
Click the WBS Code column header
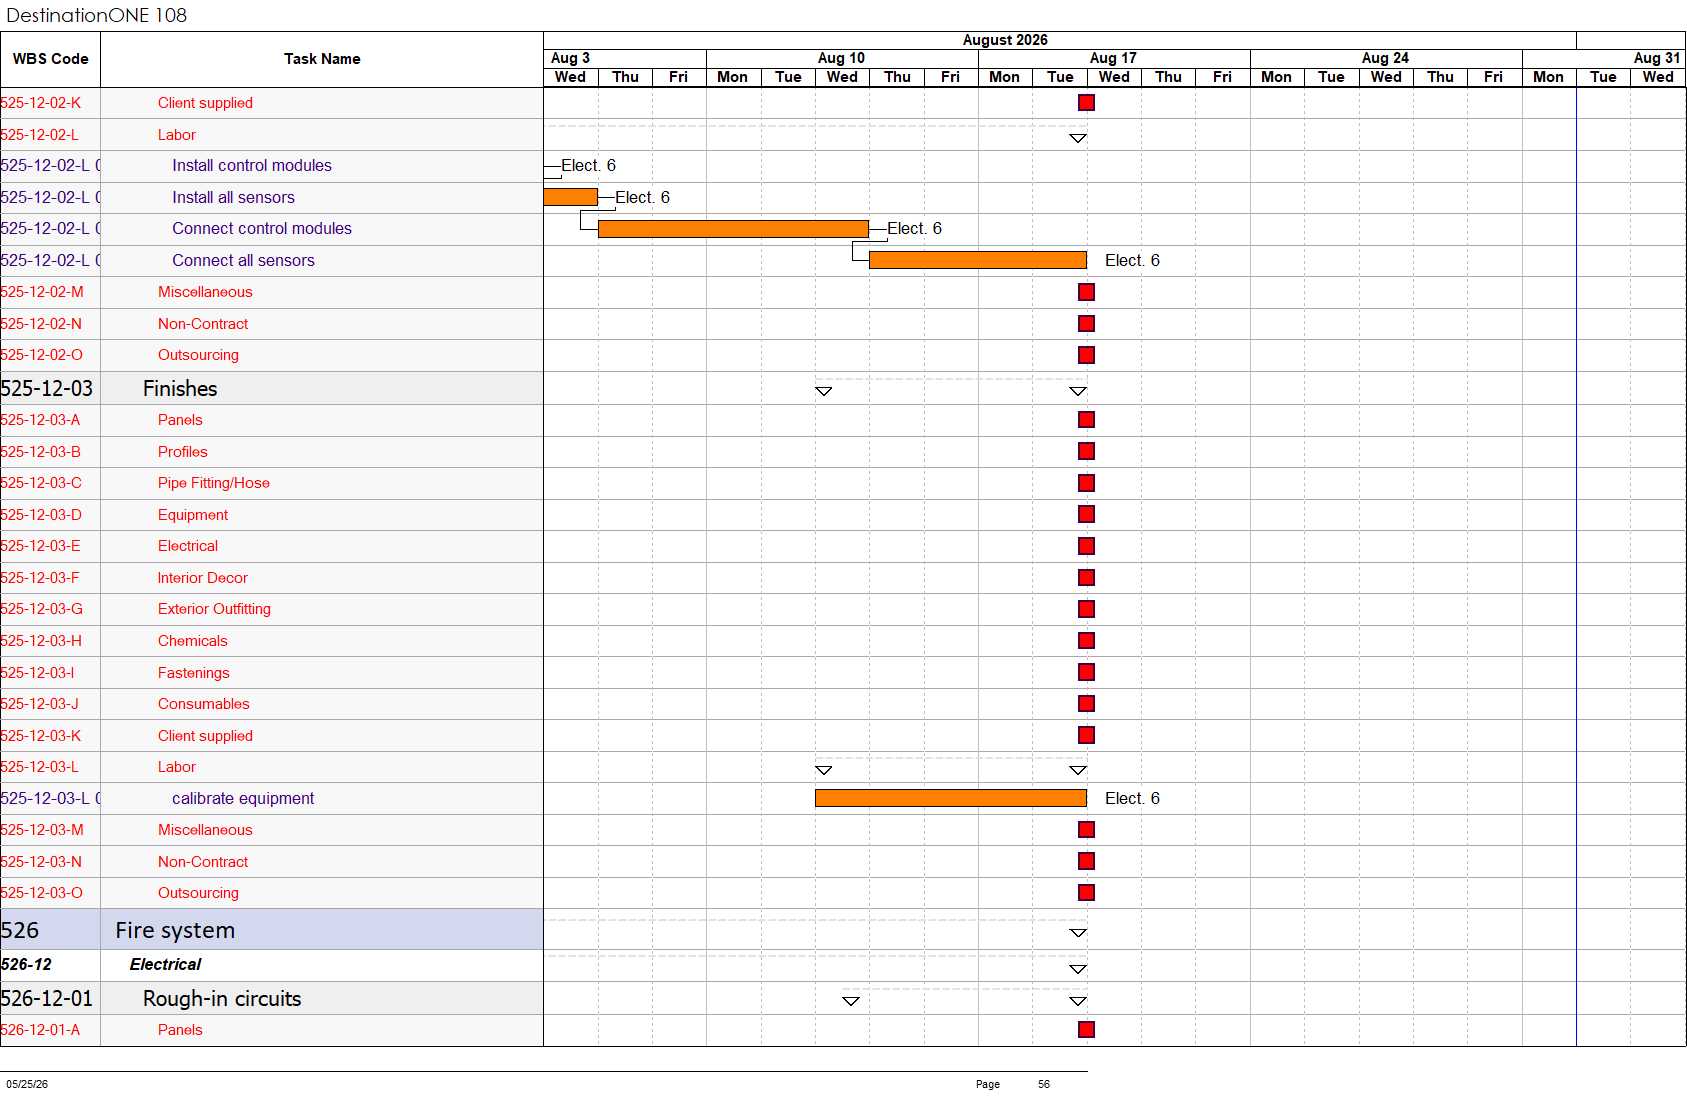point(50,59)
